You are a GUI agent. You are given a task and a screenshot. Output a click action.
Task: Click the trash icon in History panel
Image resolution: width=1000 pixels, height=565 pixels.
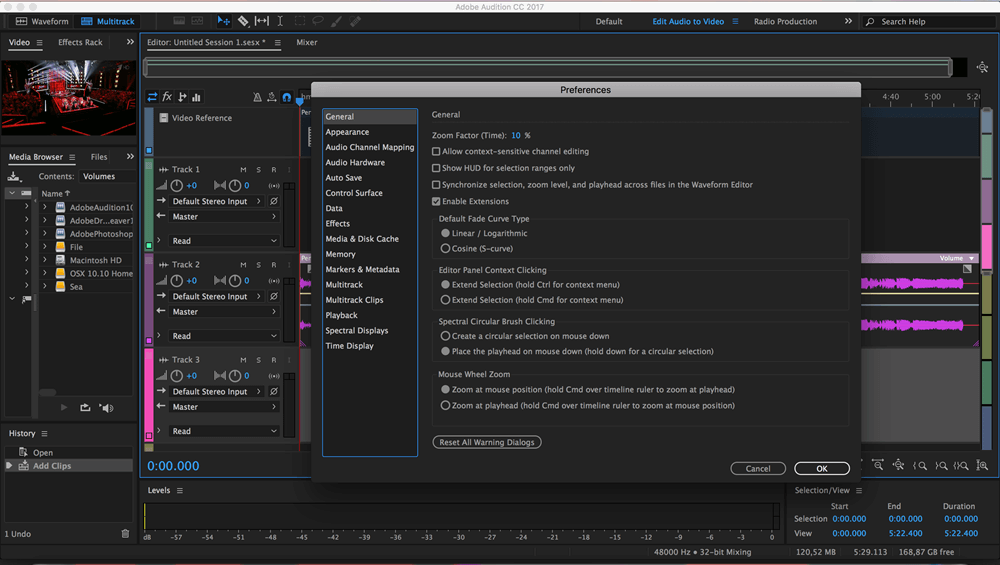click(x=125, y=534)
